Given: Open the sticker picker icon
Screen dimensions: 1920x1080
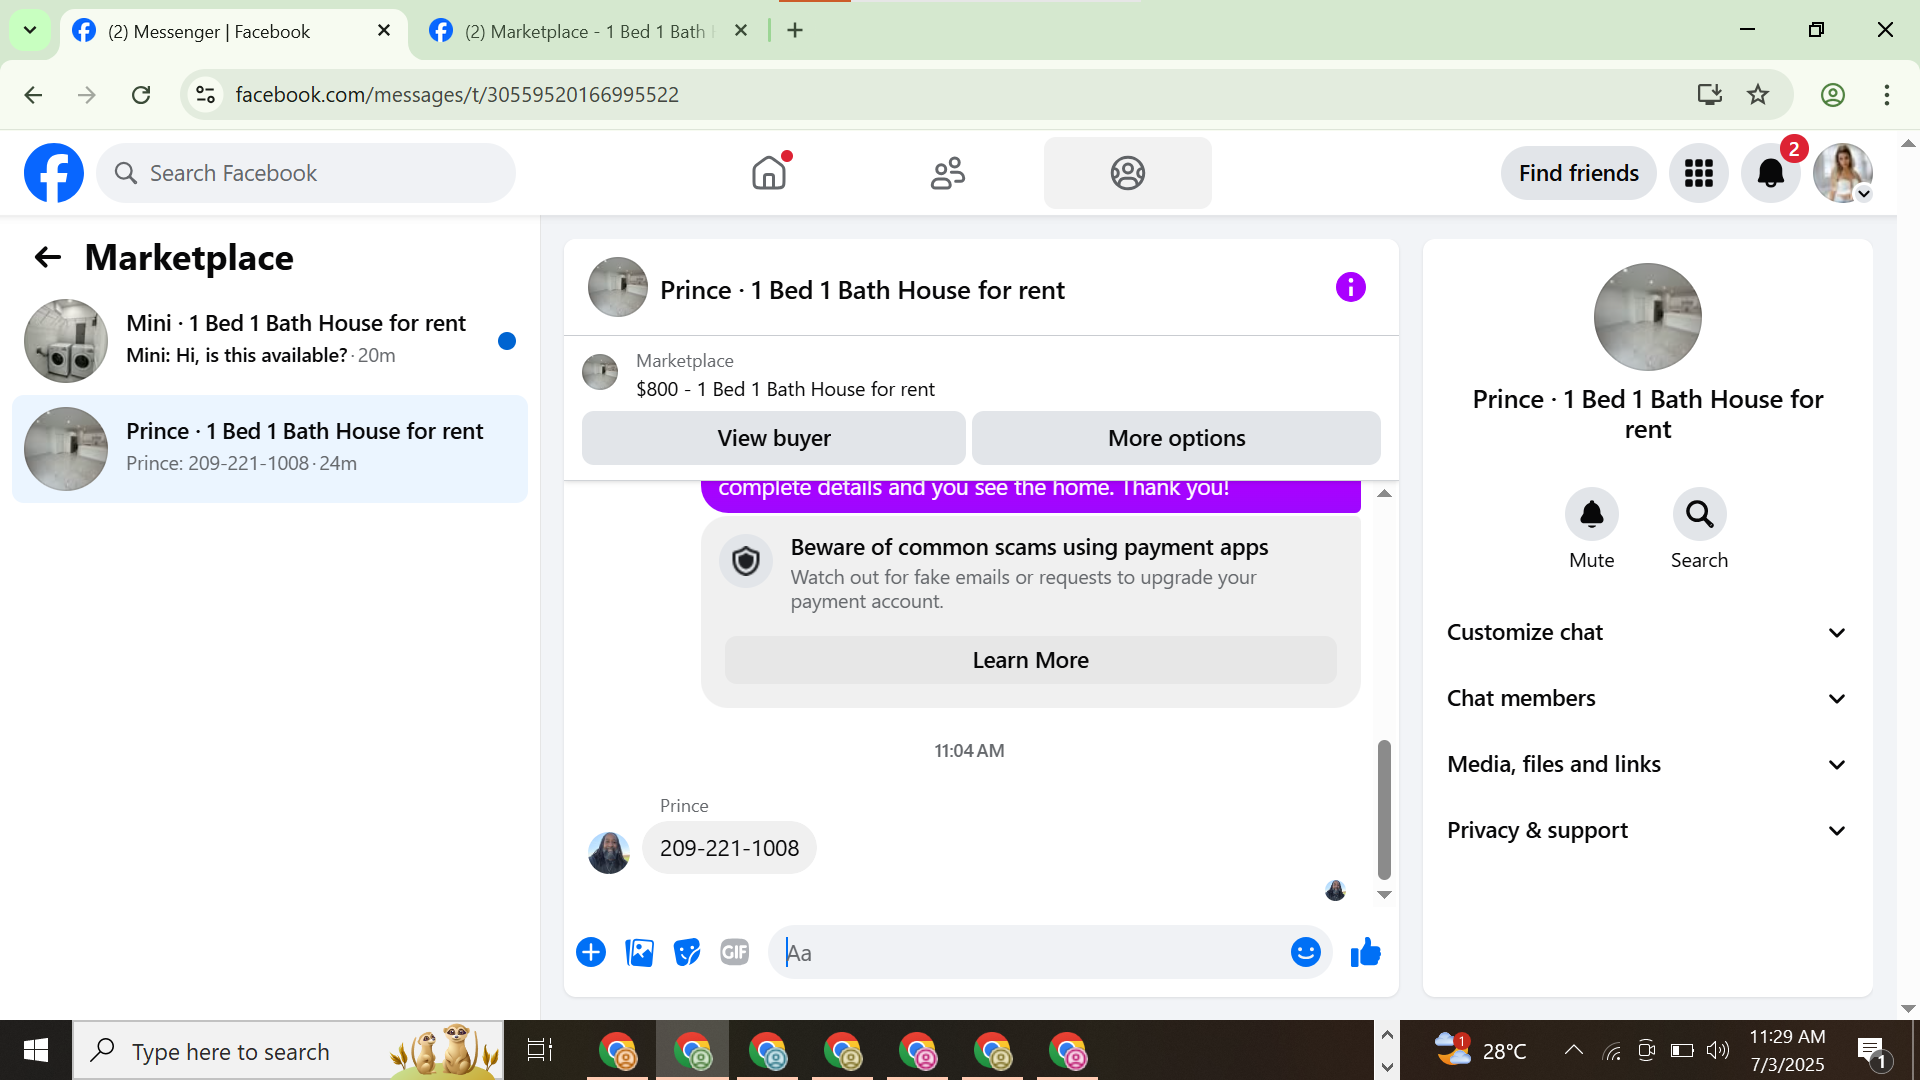Looking at the screenshot, I should click(x=687, y=953).
